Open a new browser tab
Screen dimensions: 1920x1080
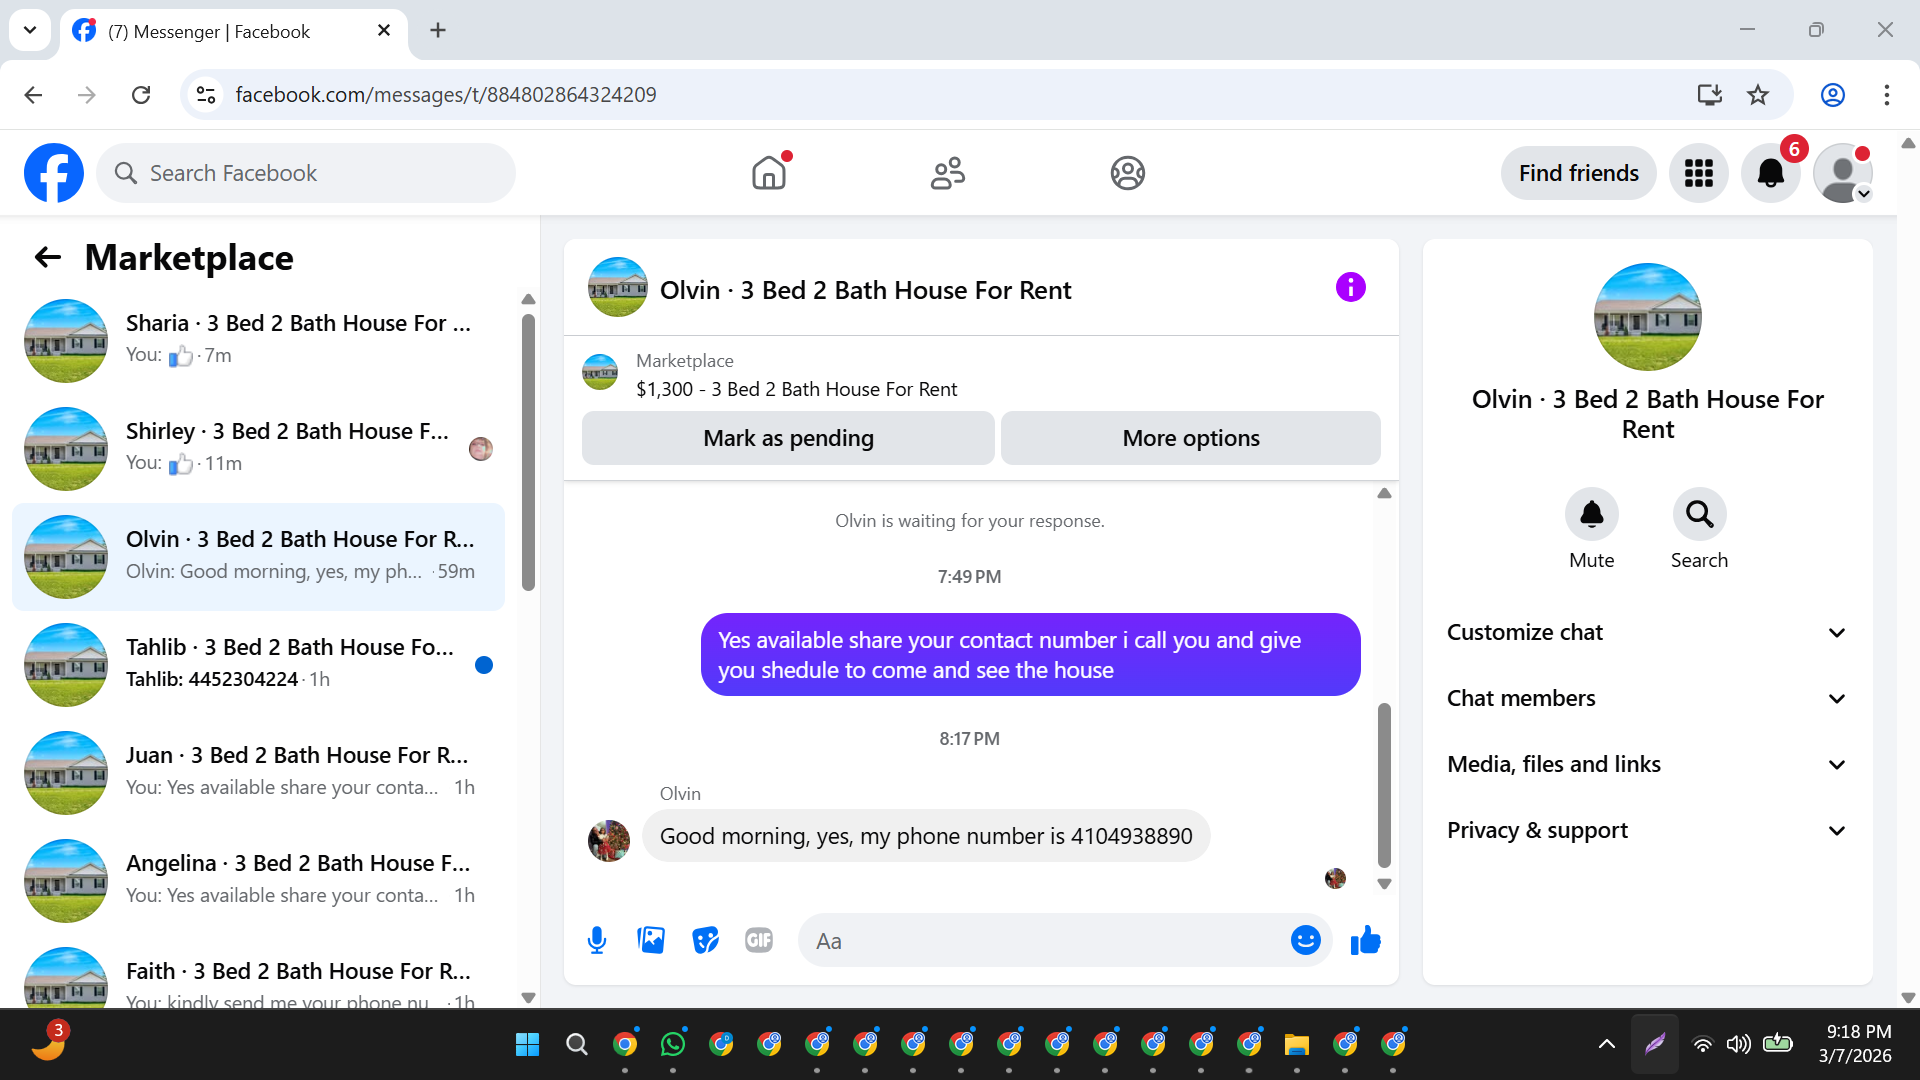[x=438, y=31]
